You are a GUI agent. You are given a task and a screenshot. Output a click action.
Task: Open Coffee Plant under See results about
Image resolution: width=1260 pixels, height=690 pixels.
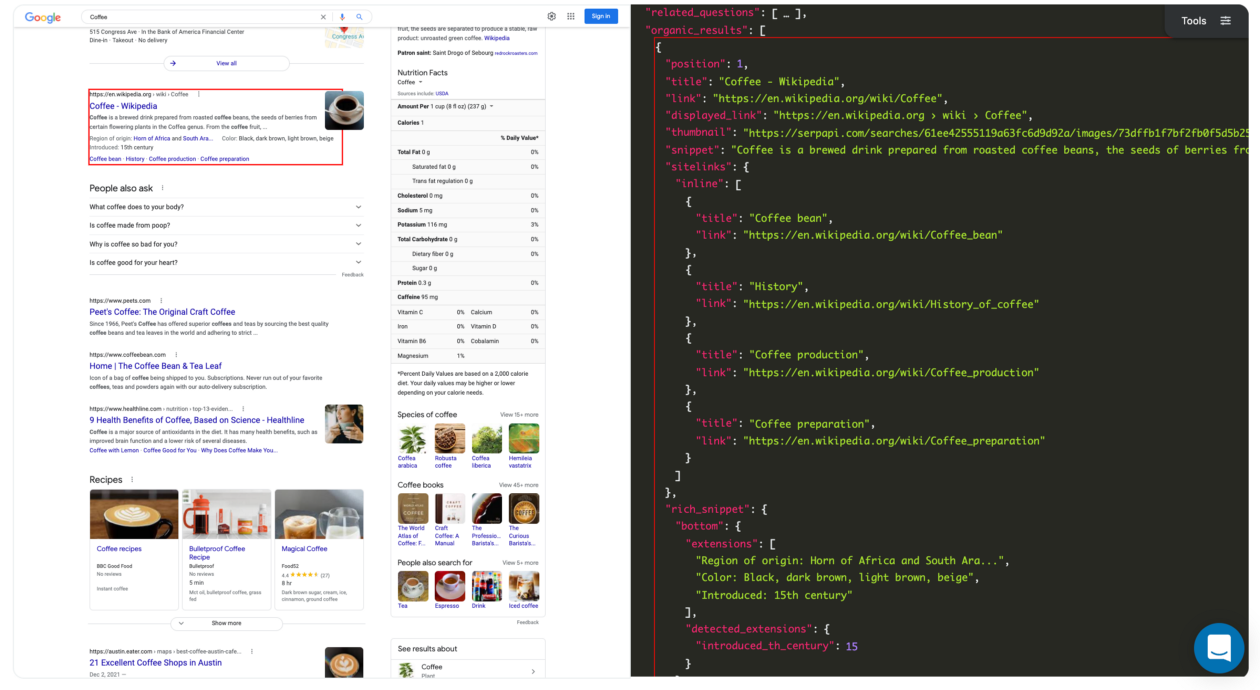pos(468,671)
